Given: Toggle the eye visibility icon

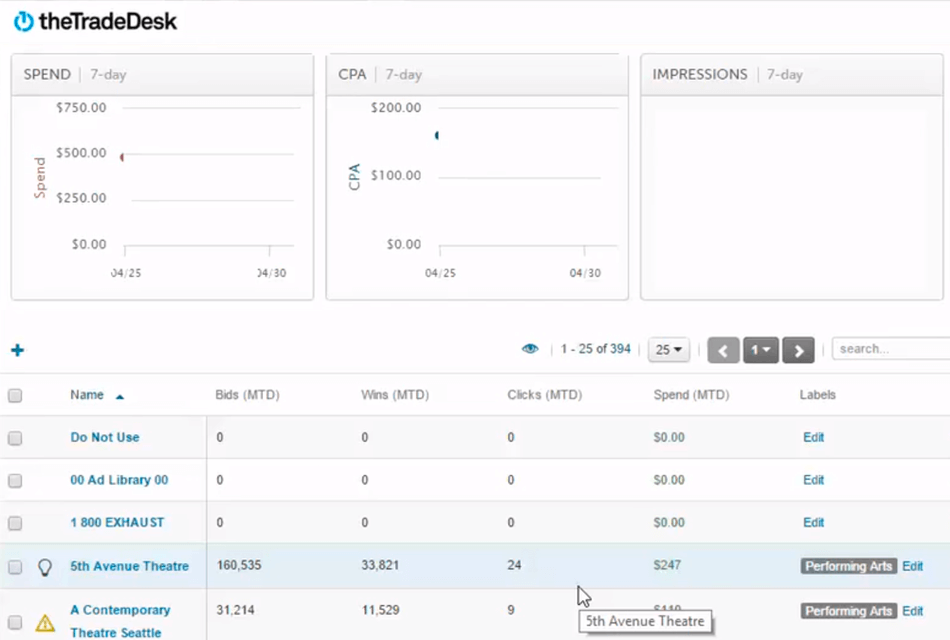Looking at the screenshot, I should (x=530, y=349).
